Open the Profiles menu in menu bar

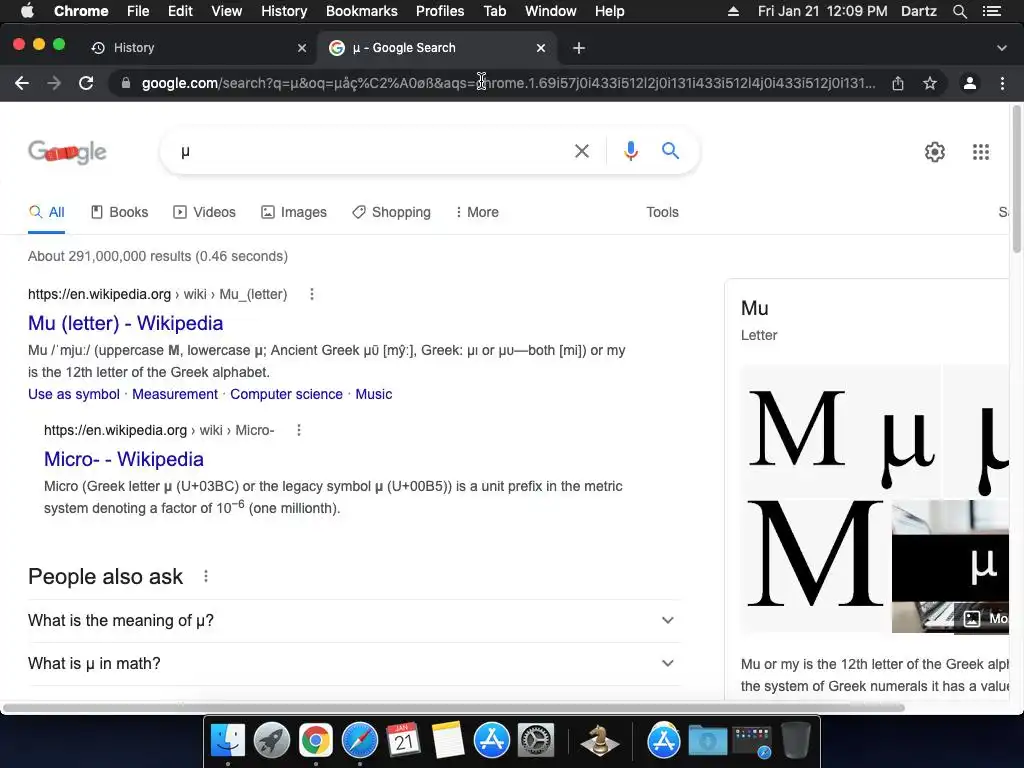click(440, 11)
